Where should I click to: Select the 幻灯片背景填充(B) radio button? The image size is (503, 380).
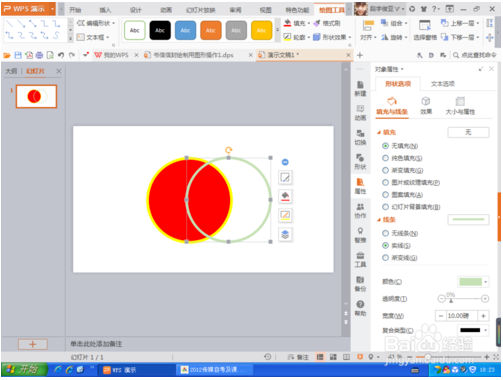(x=385, y=207)
